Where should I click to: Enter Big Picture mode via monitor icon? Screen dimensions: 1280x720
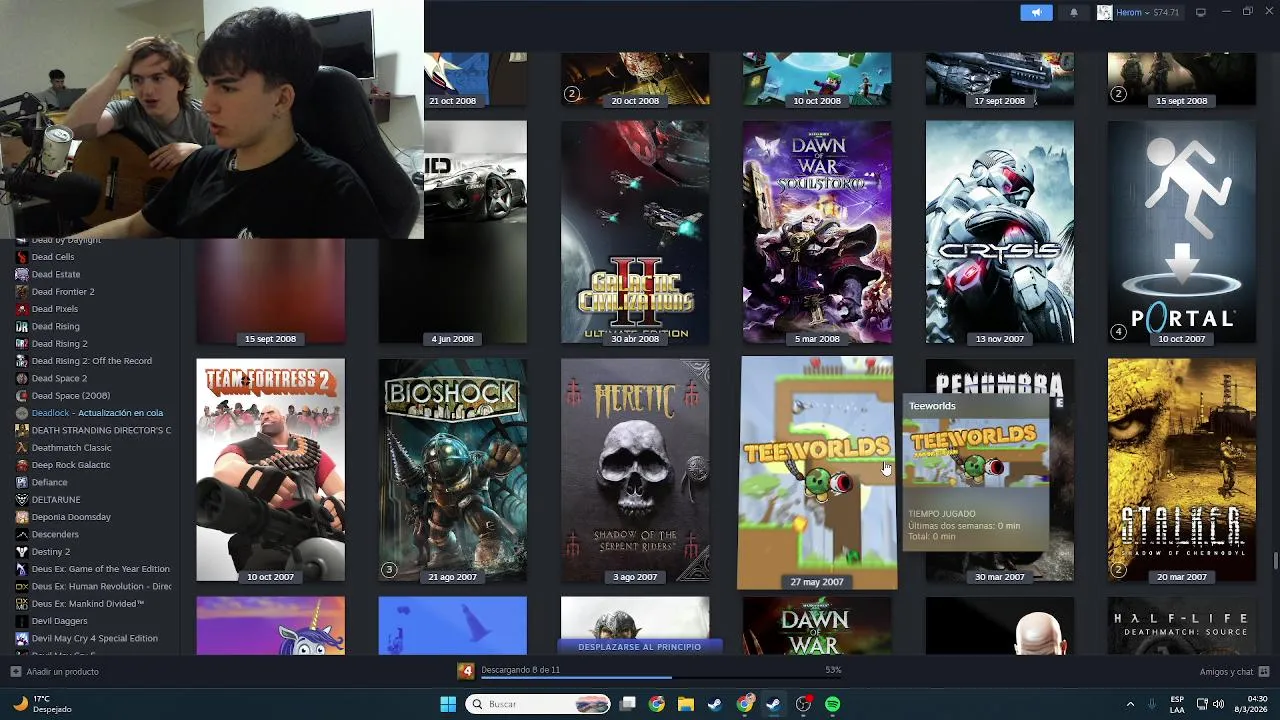[1201, 12]
